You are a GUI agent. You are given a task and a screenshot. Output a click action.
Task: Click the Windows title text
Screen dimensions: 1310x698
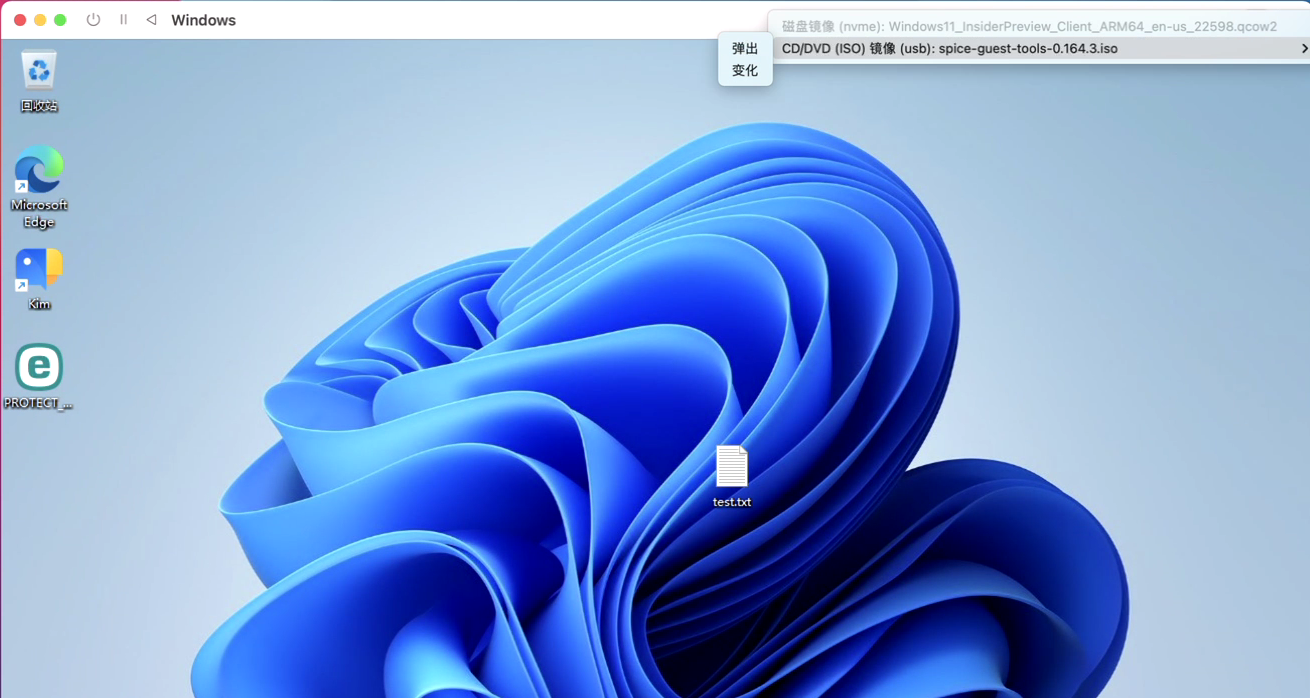203,20
